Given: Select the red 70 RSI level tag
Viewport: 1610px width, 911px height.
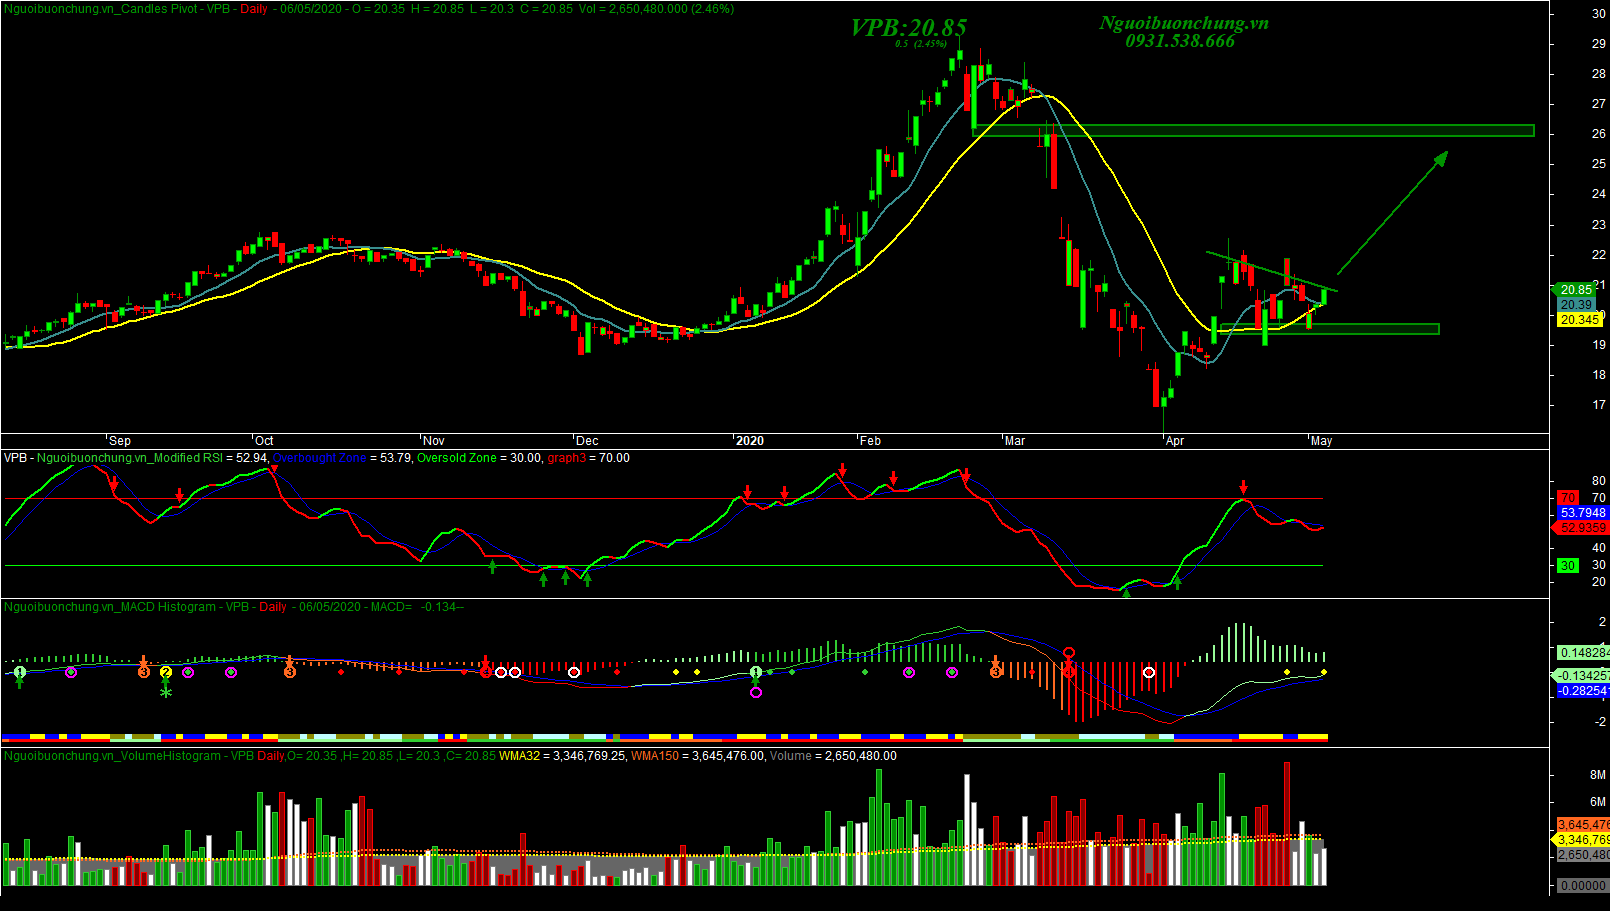Looking at the screenshot, I should point(1568,498).
